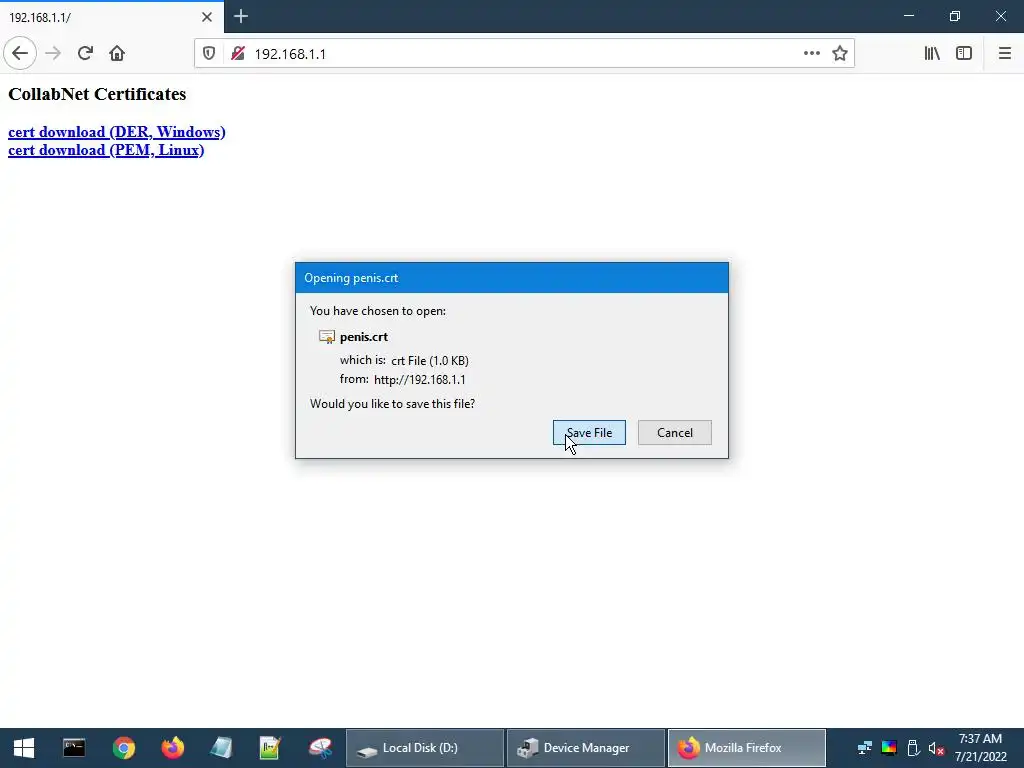Click the crt File (1.0 KB) text

tap(430, 360)
